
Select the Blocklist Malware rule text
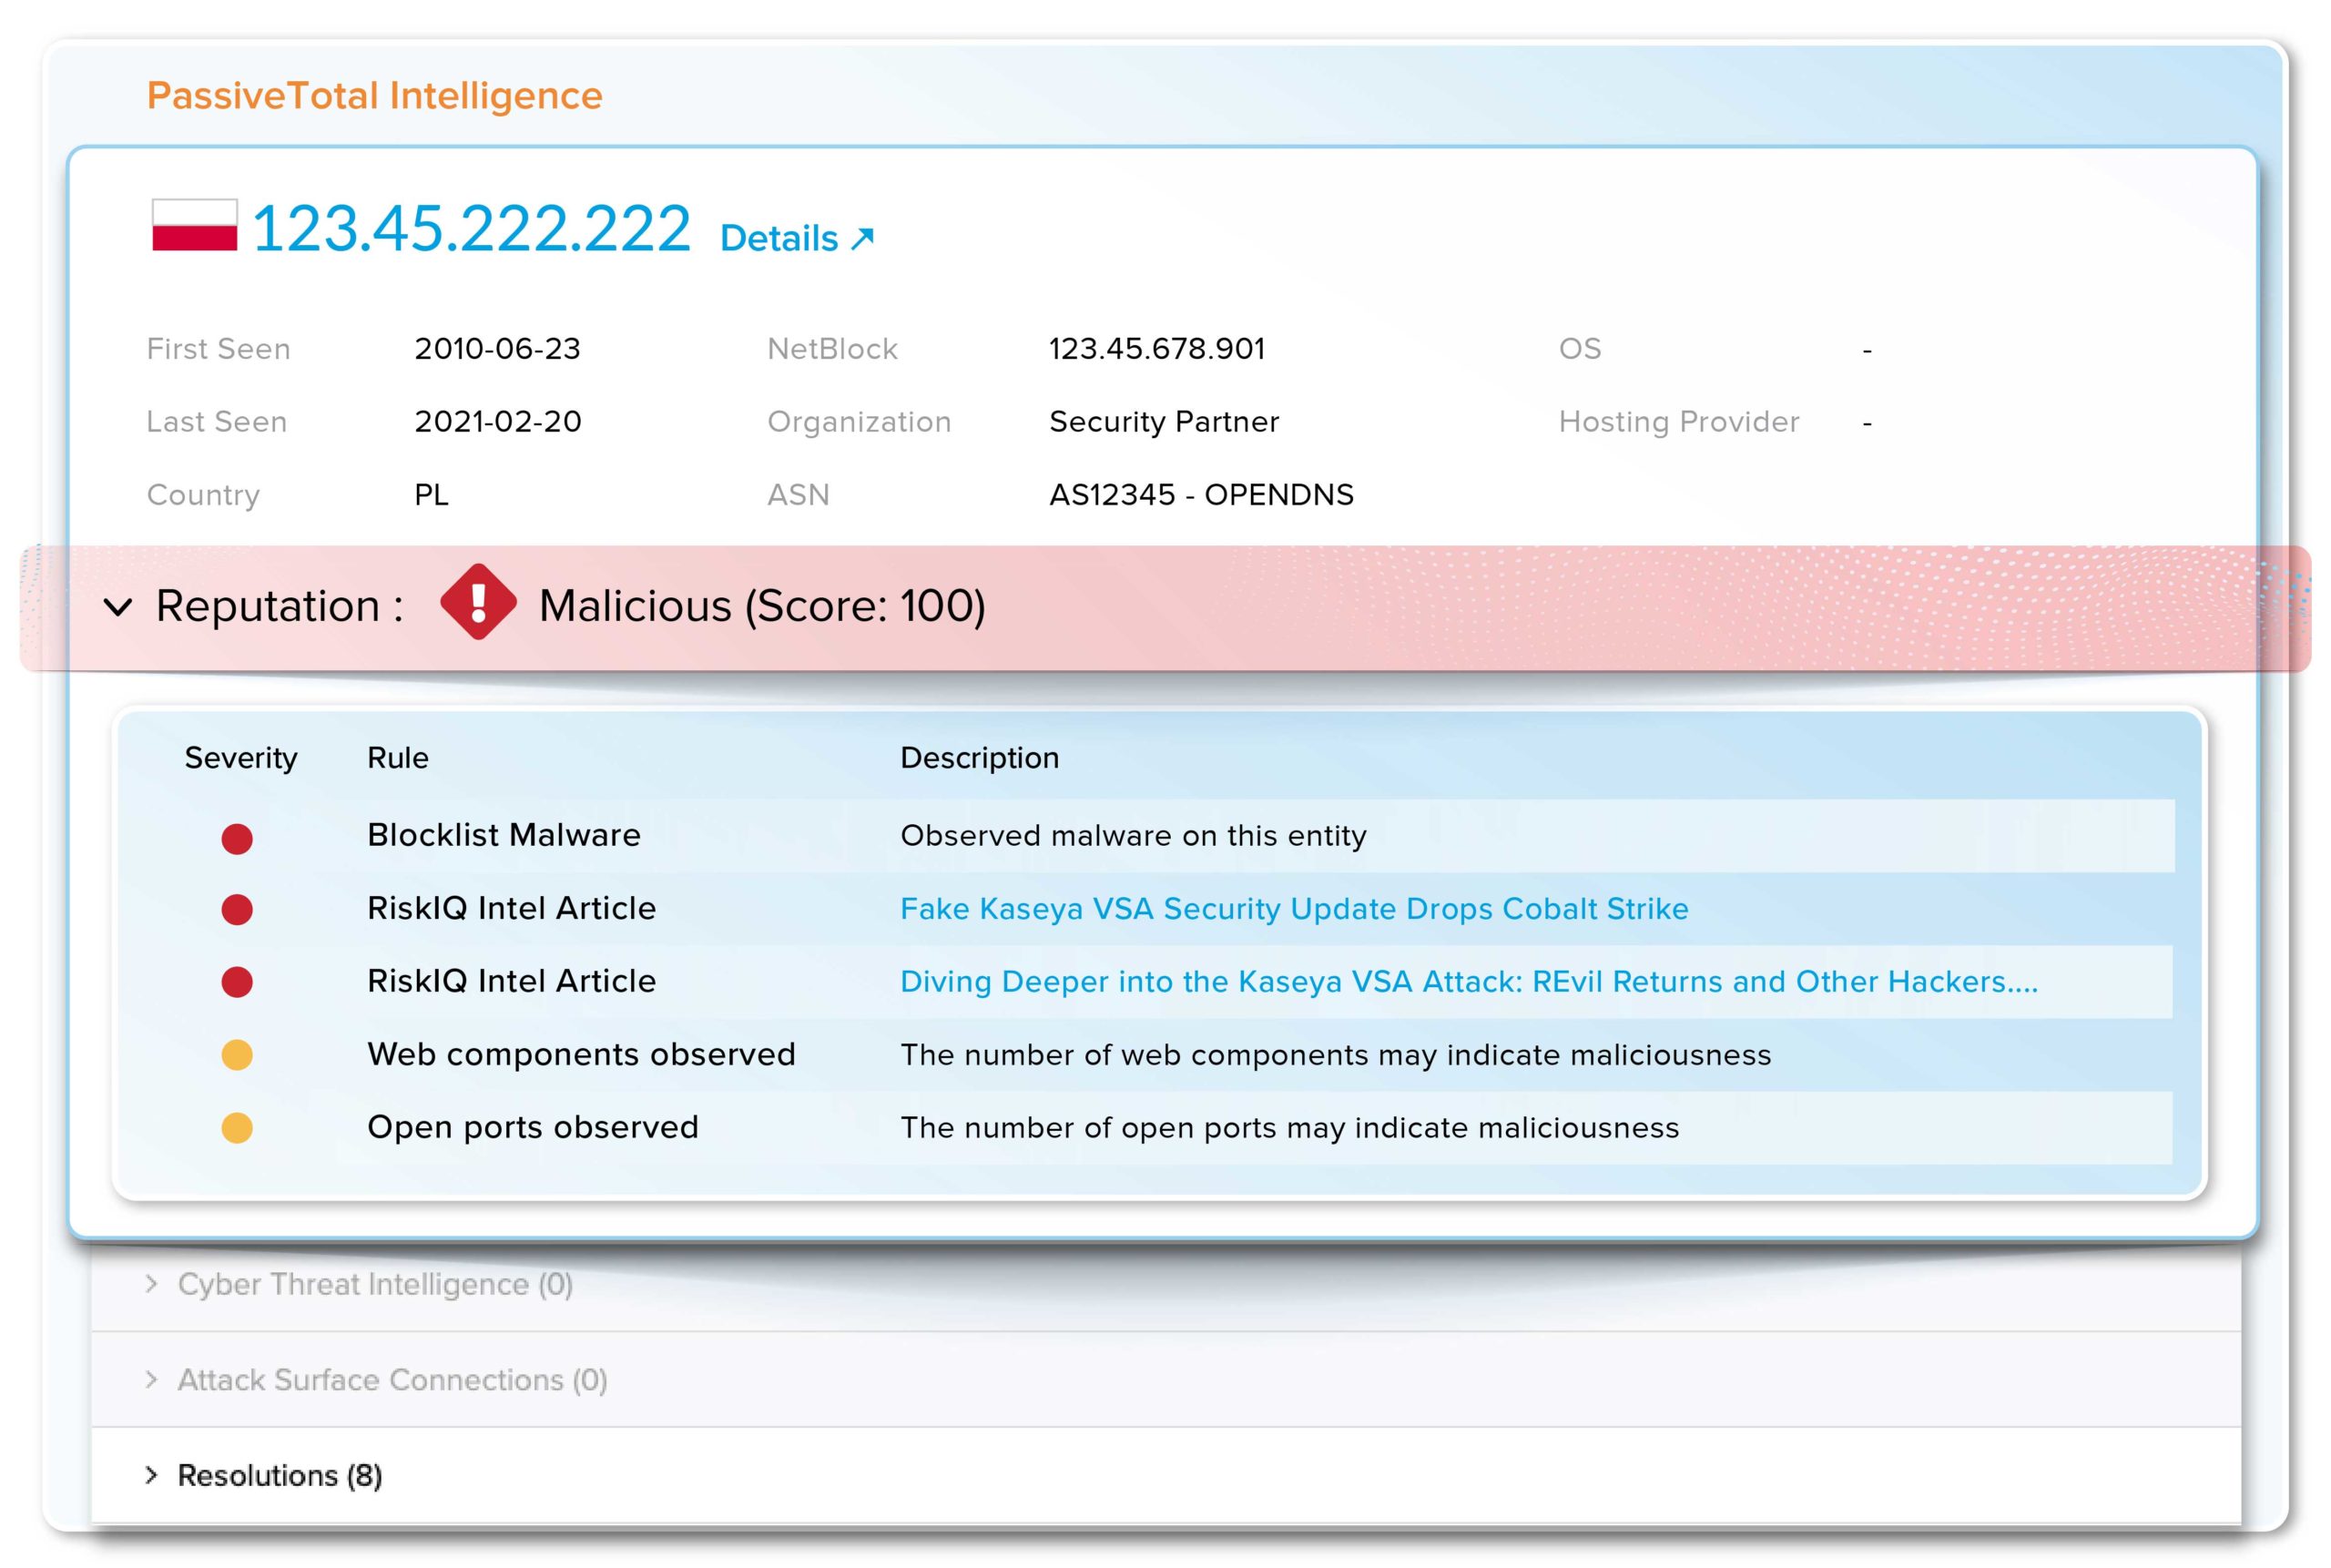[504, 835]
